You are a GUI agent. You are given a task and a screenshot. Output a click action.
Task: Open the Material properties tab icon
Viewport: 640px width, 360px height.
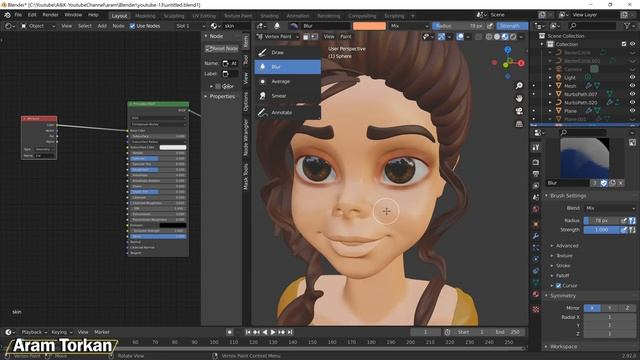pos(536,294)
